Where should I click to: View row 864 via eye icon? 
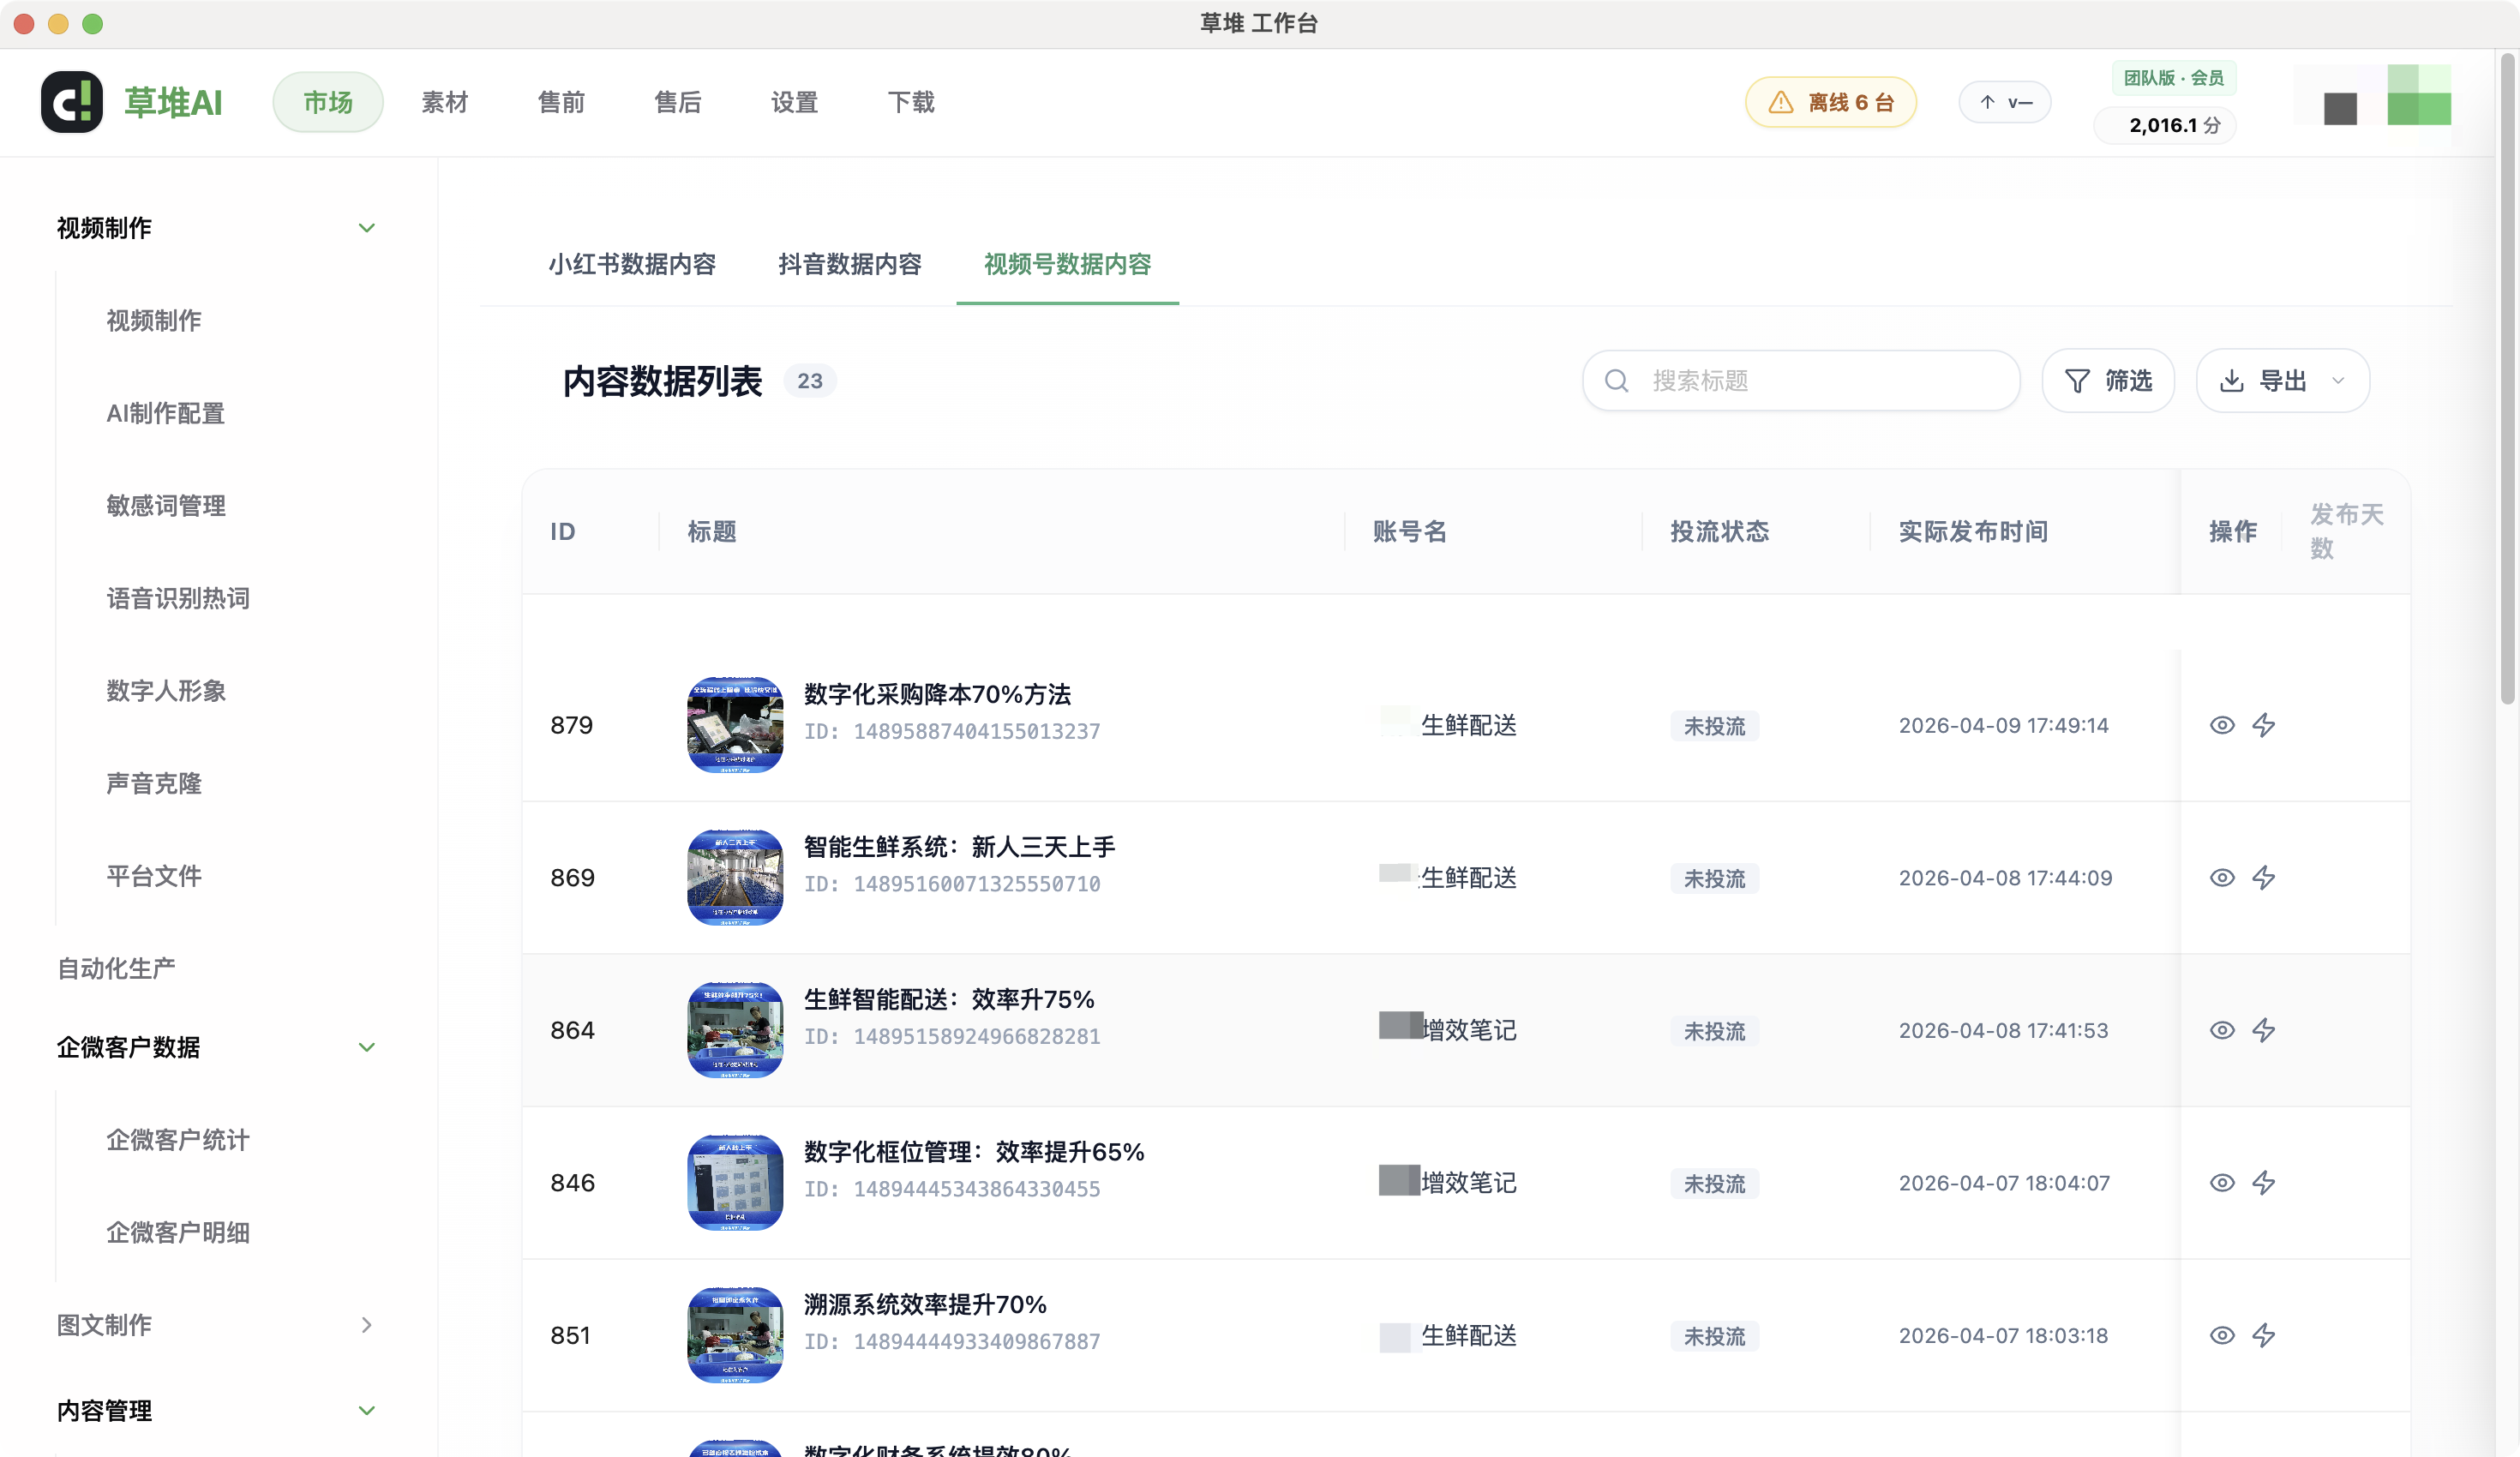pos(2221,1030)
